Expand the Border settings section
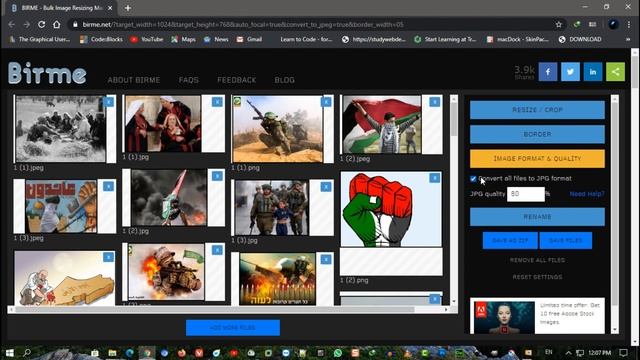Screen dimensions: 640x360 tap(537, 134)
